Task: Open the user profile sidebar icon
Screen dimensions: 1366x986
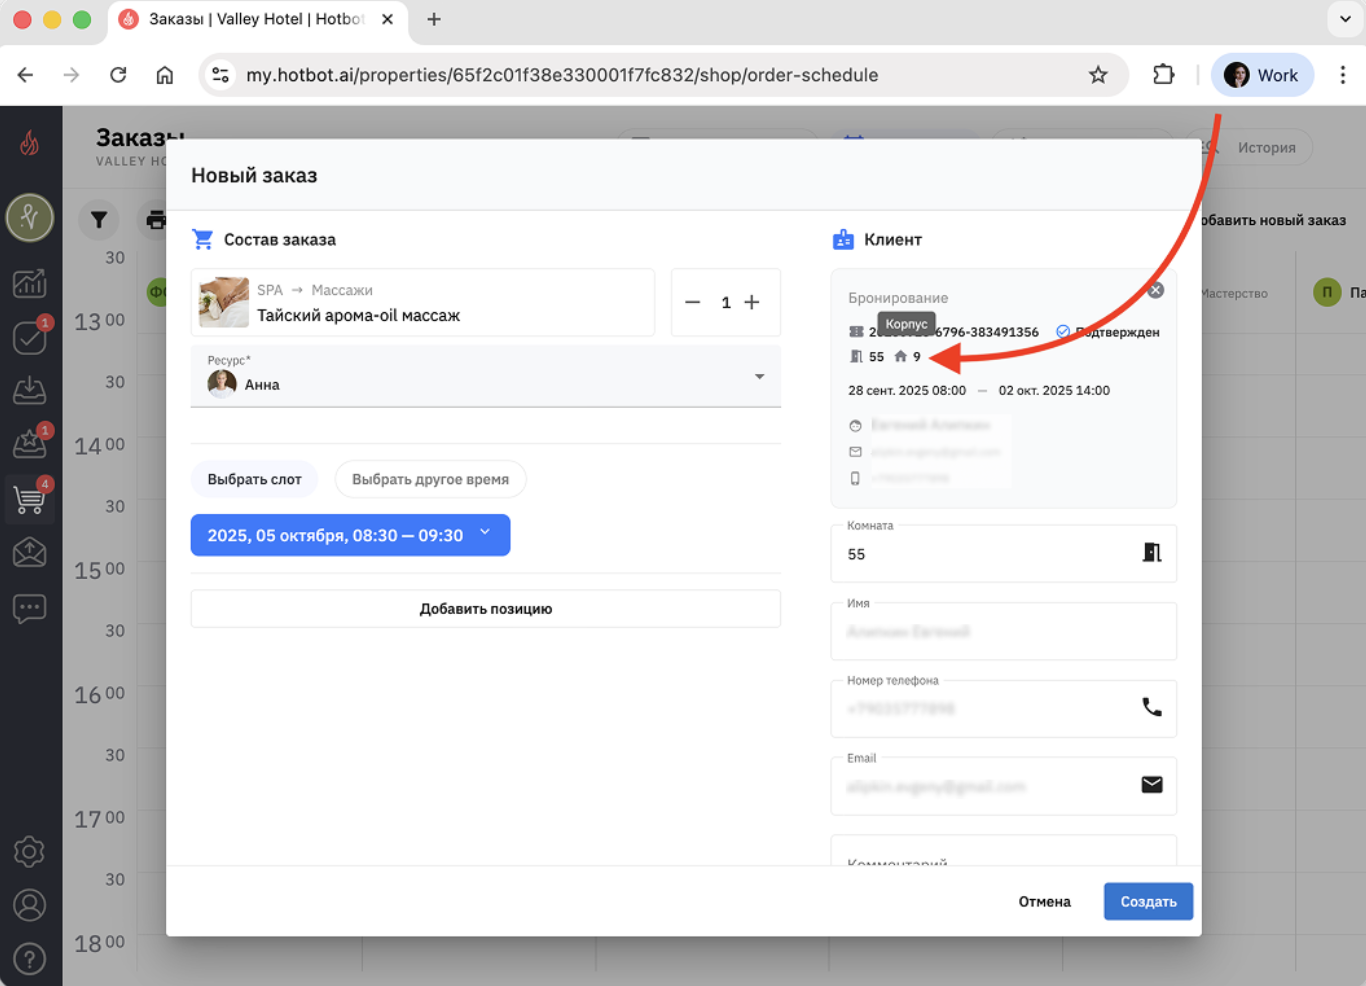Action: tap(30, 905)
